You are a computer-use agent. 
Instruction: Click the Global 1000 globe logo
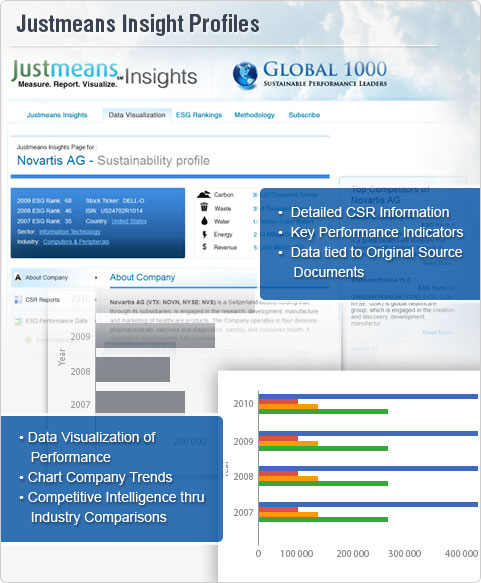click(x=245, y=75)
